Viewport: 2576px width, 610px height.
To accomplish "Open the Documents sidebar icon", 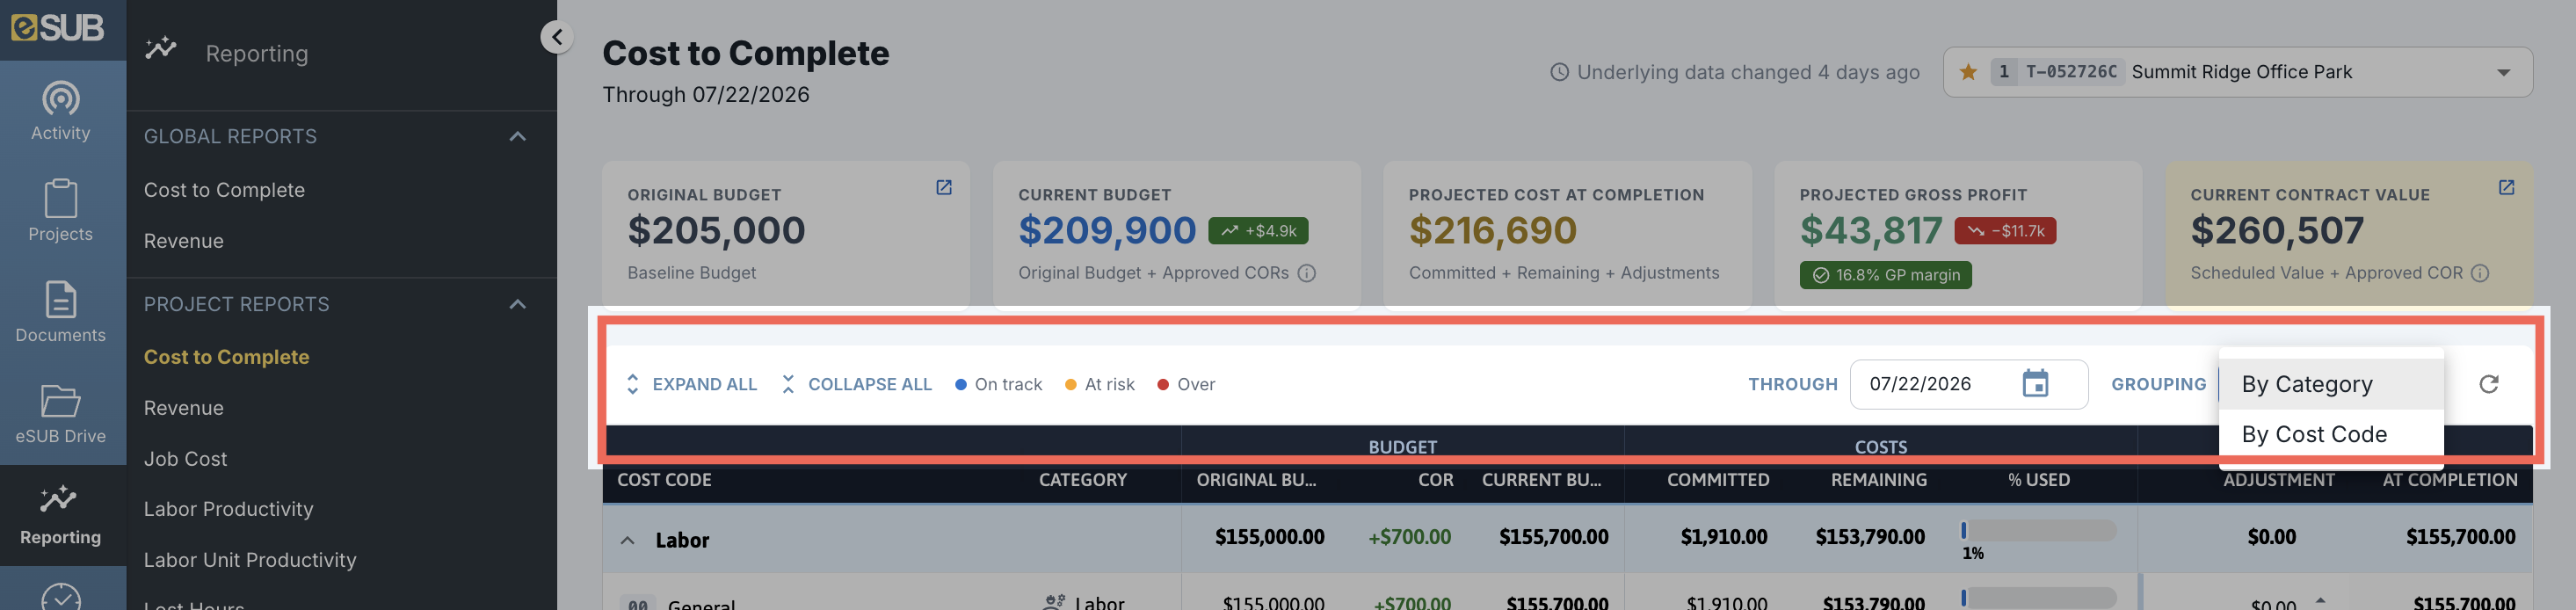I will (61, 299).
